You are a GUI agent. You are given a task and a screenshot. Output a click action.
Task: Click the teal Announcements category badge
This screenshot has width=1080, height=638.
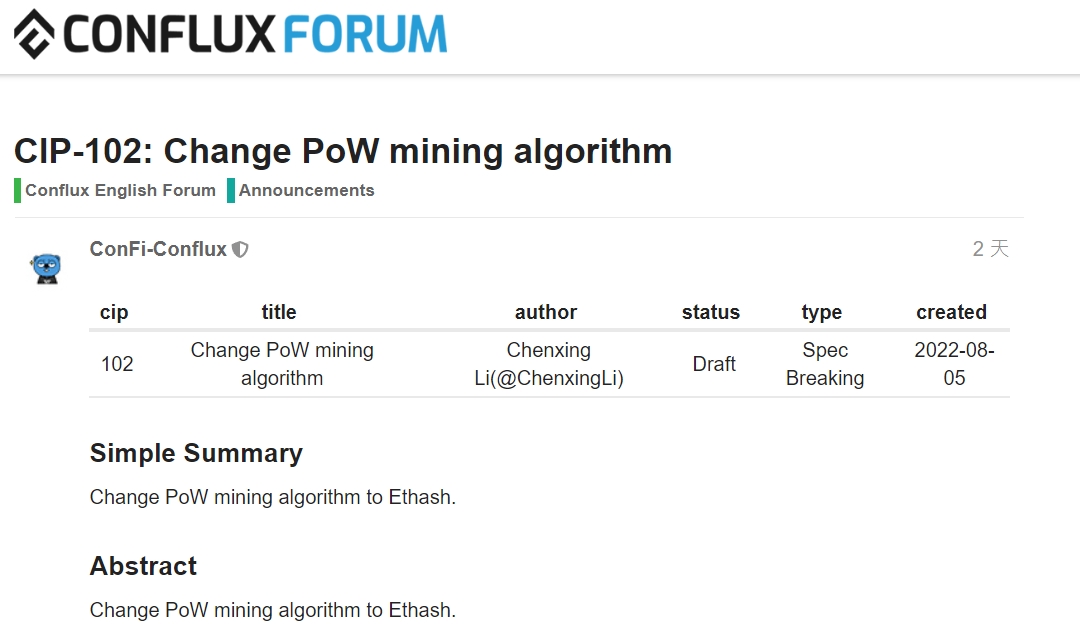tap(231, 191)
